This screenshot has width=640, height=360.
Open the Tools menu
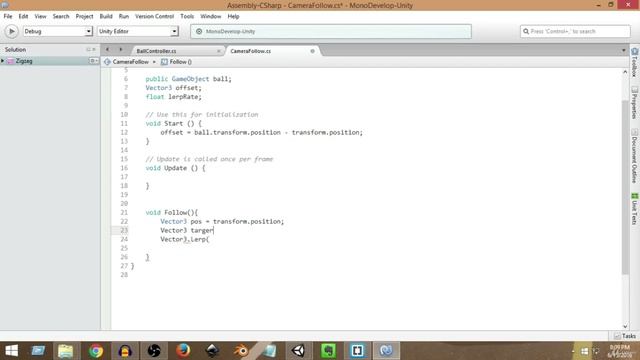pyautogui.click(x=187, y=16)
